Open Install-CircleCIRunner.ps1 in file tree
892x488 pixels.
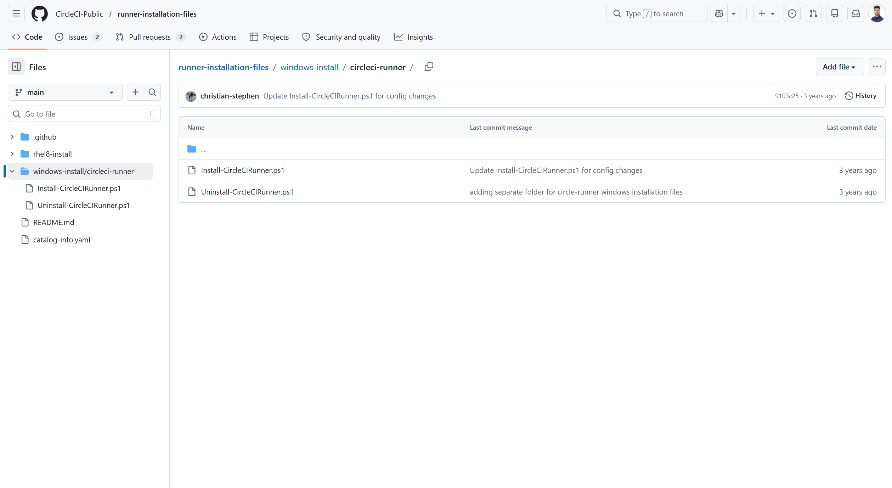point(79,188)
